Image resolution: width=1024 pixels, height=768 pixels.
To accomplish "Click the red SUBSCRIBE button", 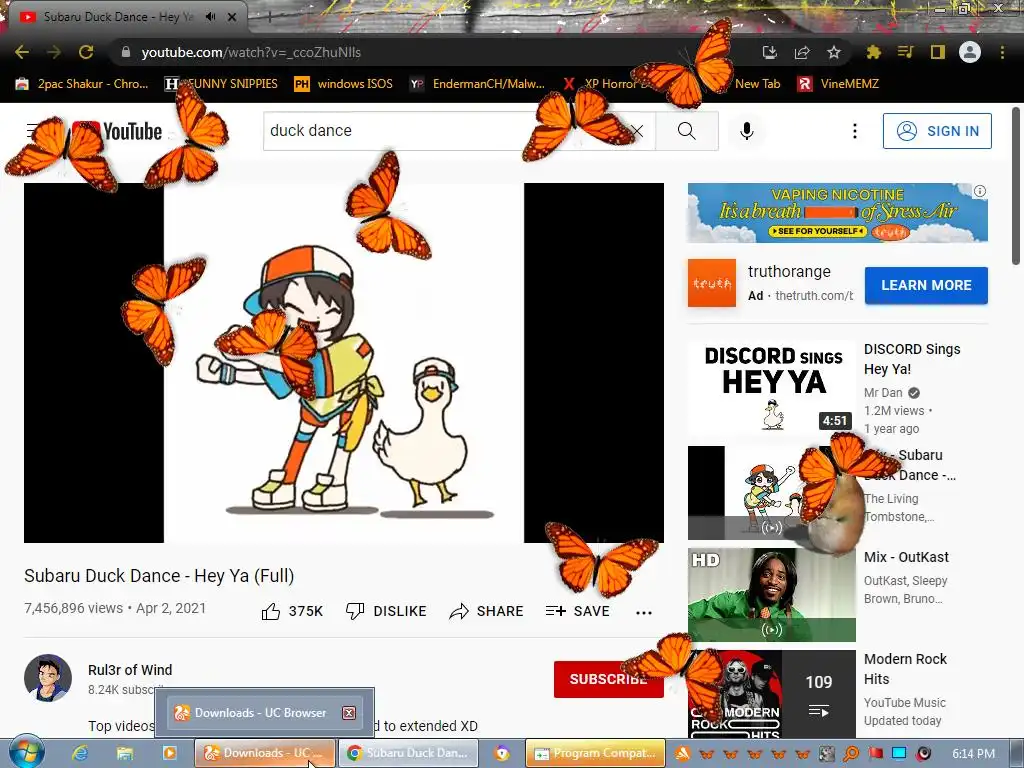I will tap(609, 679).
